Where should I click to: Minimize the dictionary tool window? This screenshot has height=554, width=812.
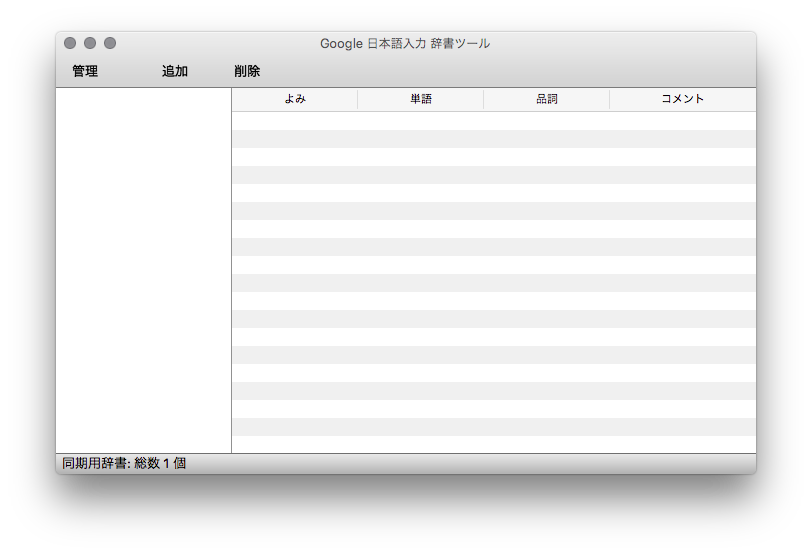tap(90, 43)
